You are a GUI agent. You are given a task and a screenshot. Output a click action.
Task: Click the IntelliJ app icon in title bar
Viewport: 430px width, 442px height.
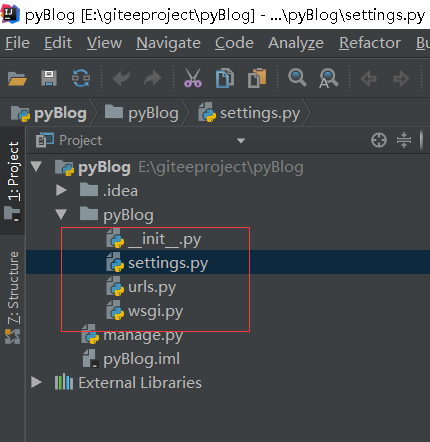10,14
